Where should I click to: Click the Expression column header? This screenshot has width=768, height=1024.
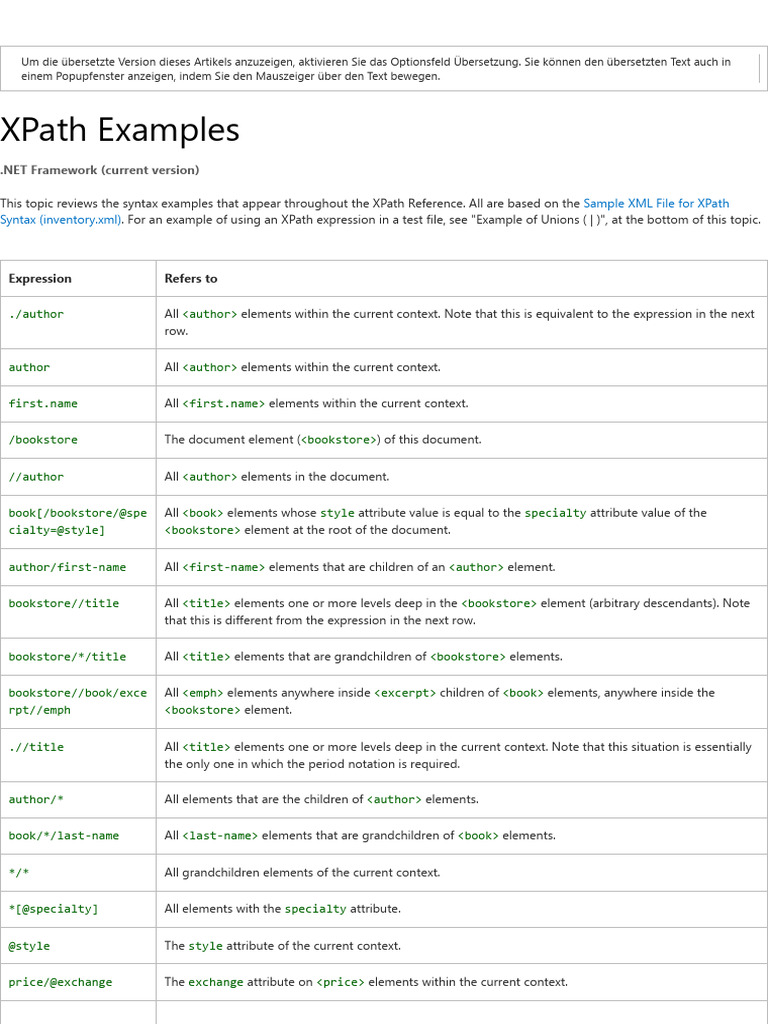tap(40, 279)
